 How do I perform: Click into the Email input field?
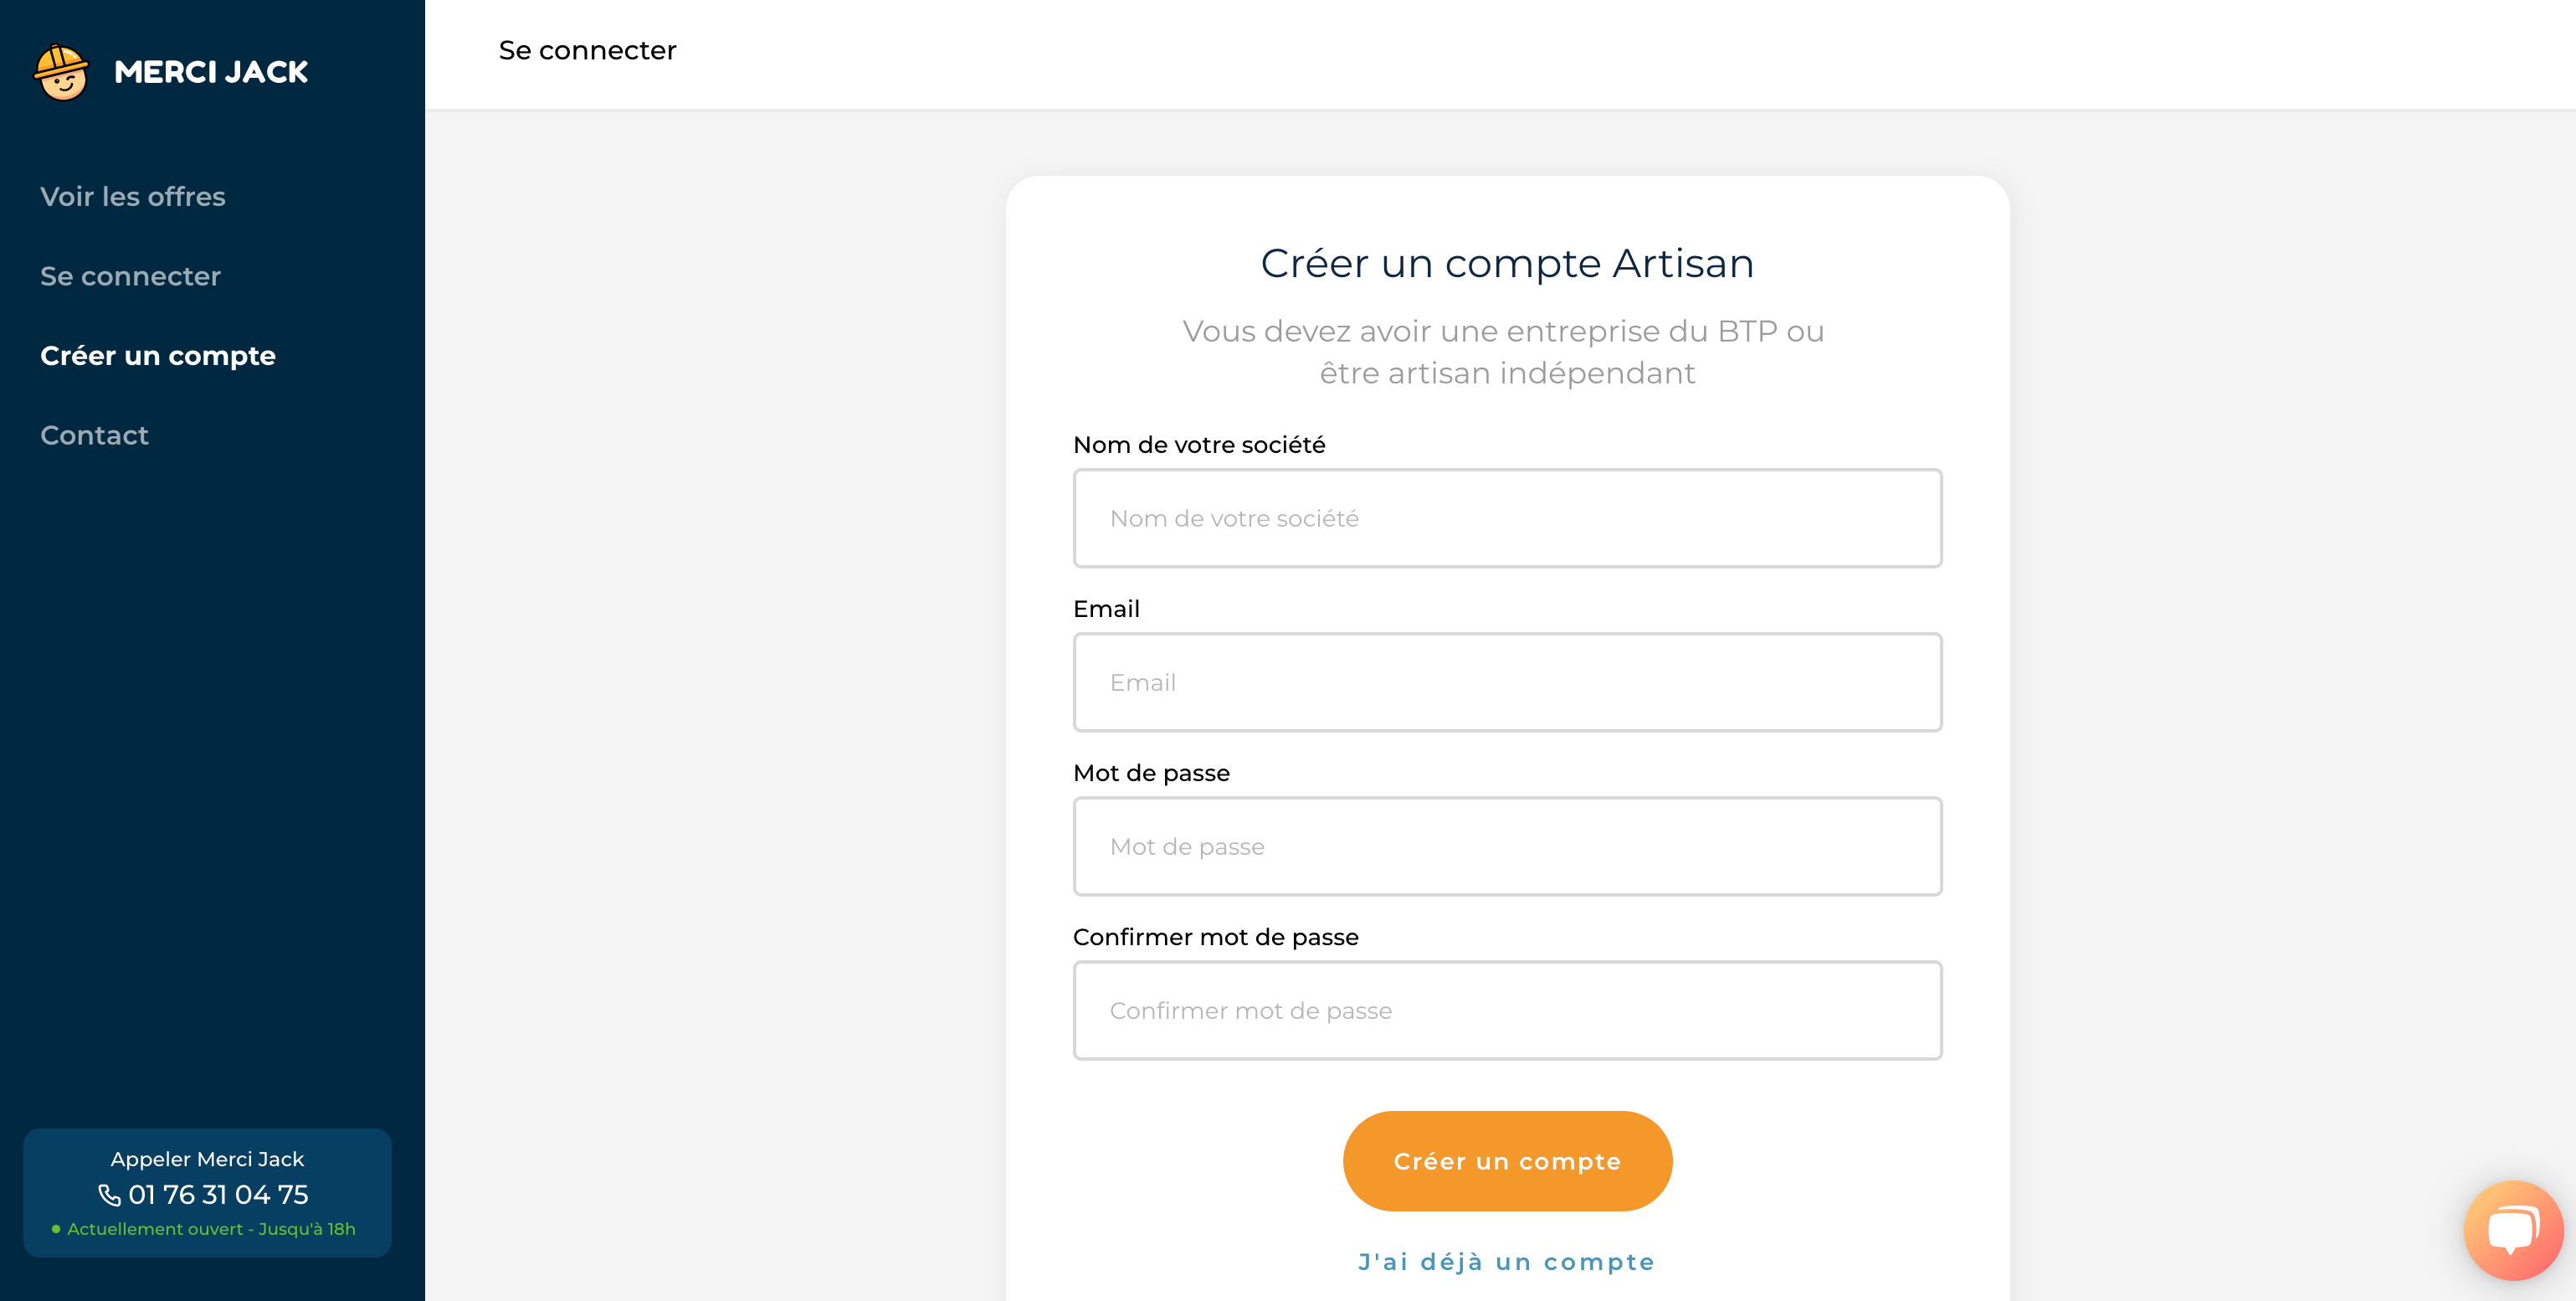[1507, 682]
